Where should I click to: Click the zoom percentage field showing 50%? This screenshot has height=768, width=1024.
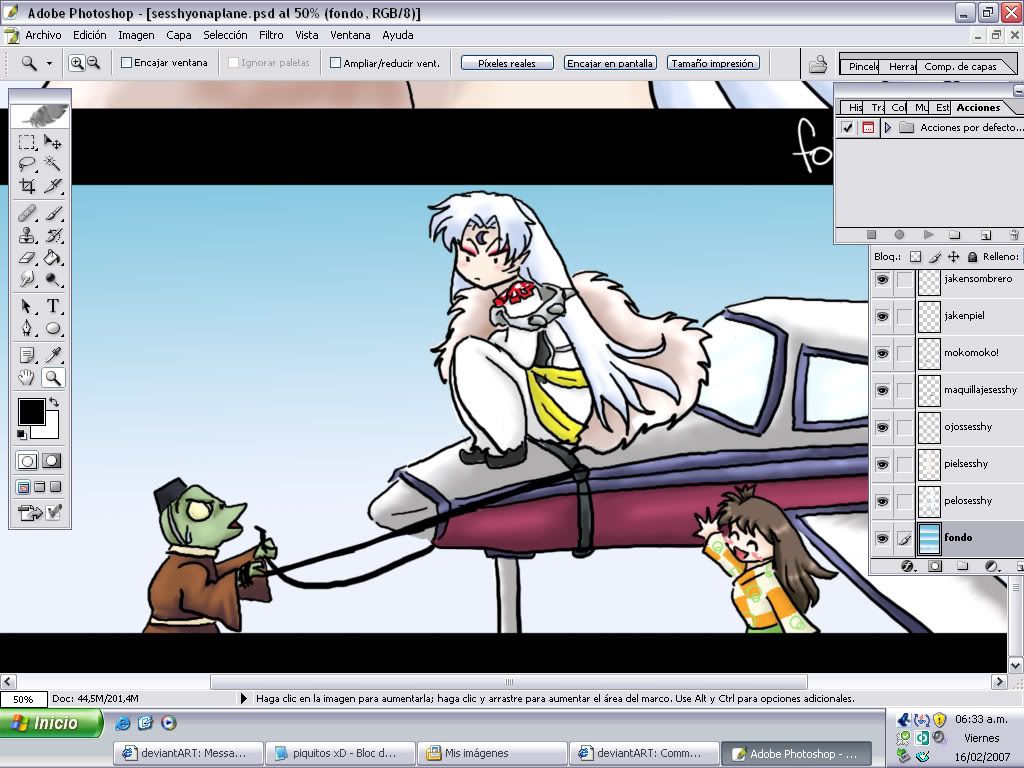[x=24, y=699]
